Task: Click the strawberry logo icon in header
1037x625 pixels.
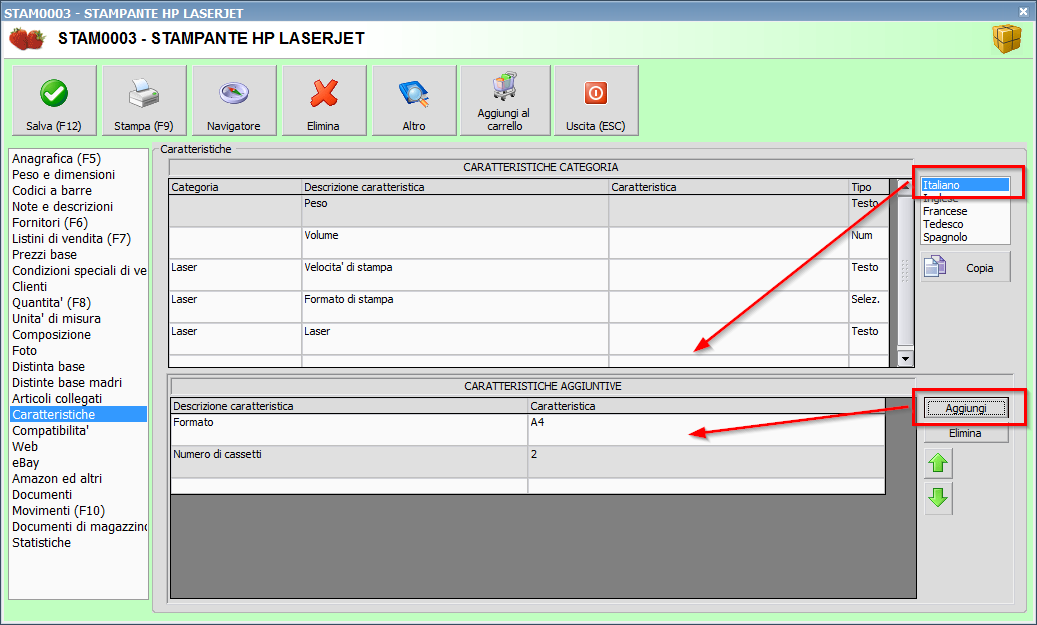Action: [x=26, y=38]
